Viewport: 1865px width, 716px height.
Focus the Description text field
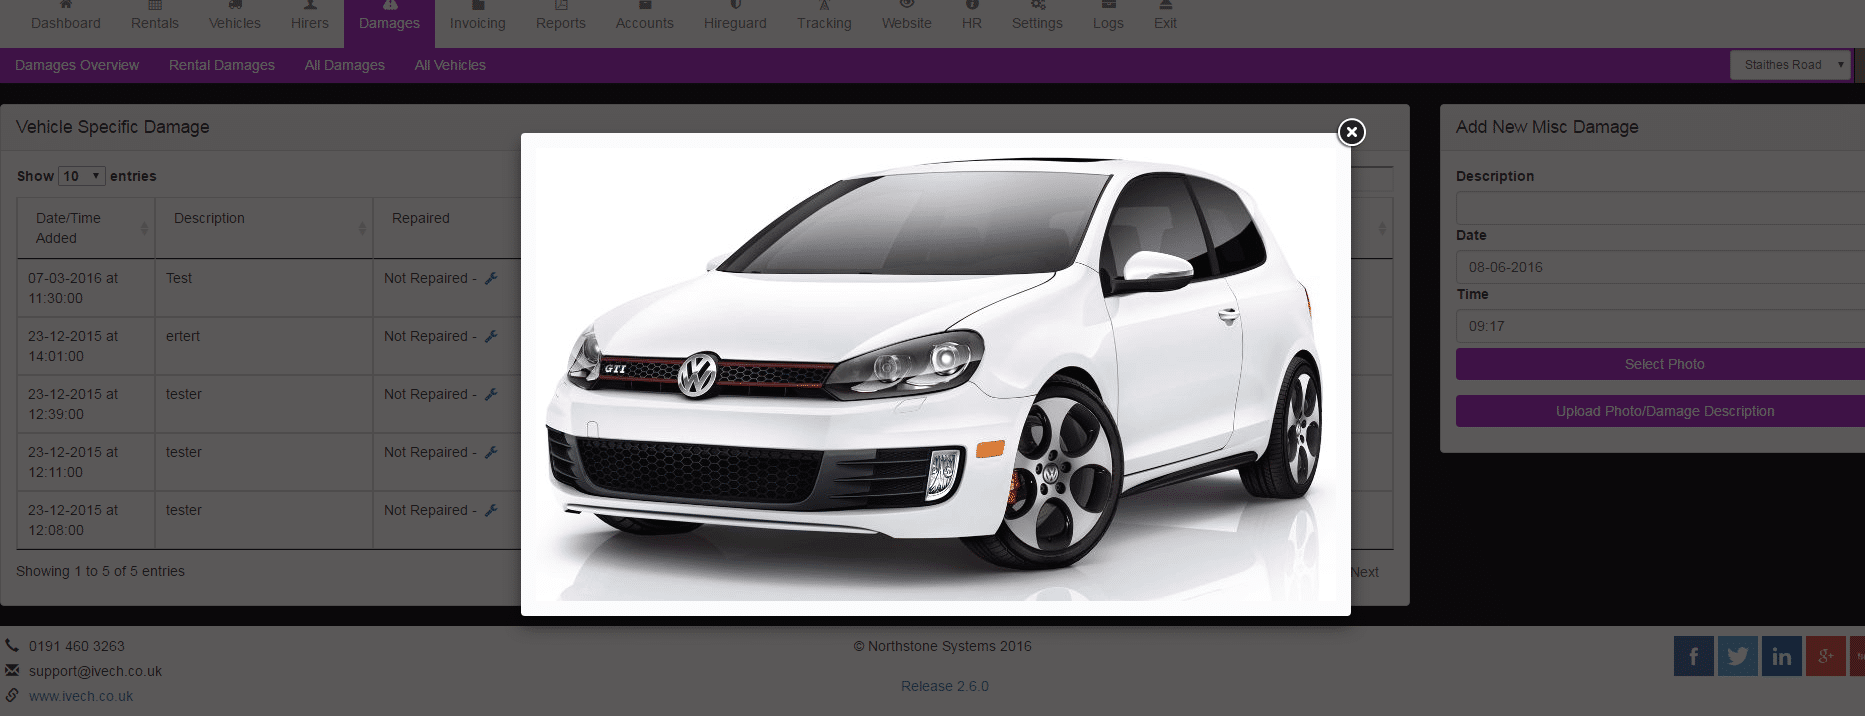1660,208
